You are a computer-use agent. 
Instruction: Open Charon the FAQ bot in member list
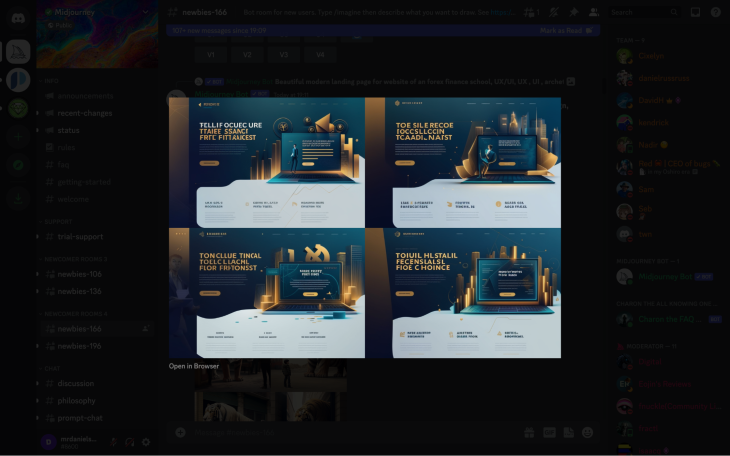click(669, 319)
